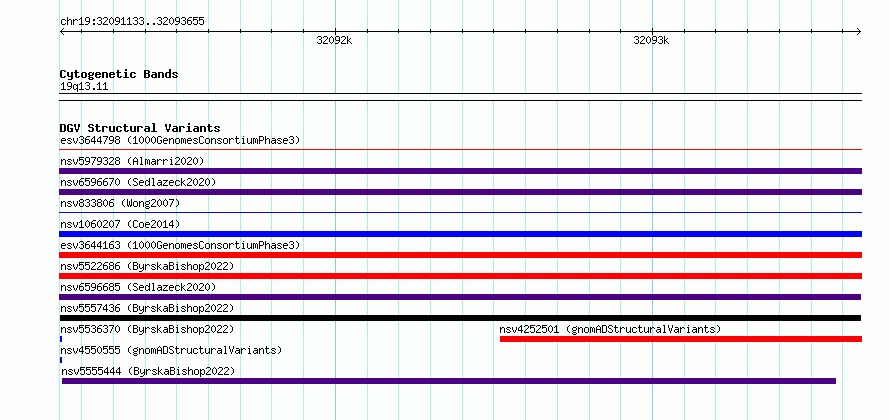Select the nsv5979328 Almarri2020 purple bar
This screenshot has width=890, height=420.
pyautogui.click(x=460, y=171)
